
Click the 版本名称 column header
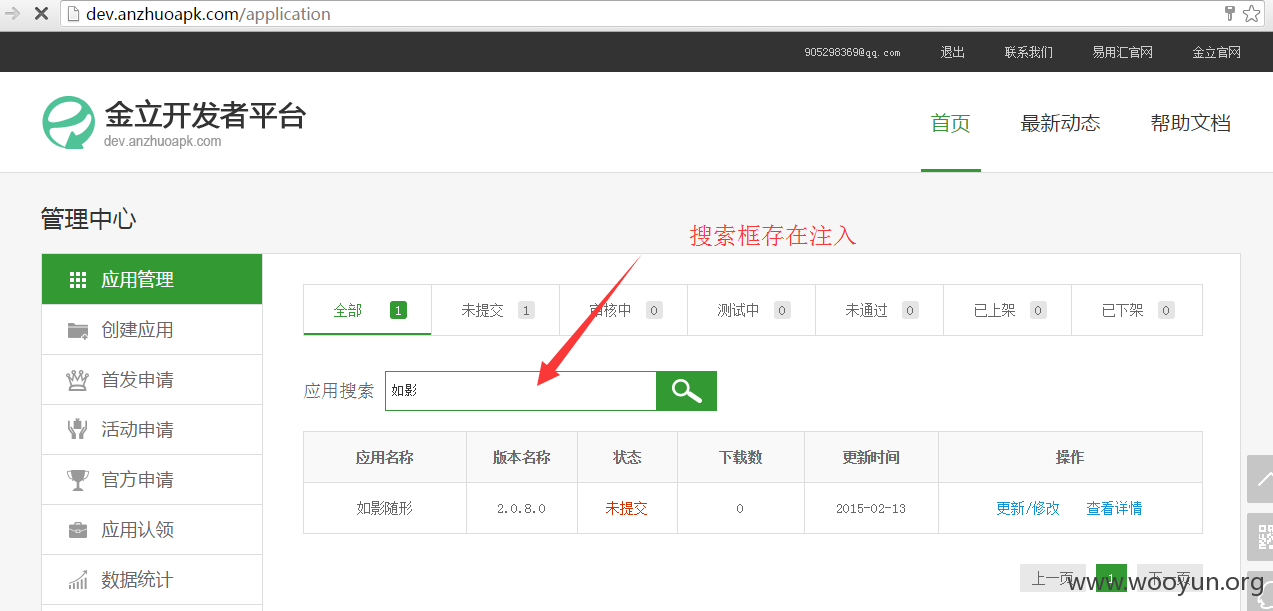[x=521, y=457]
